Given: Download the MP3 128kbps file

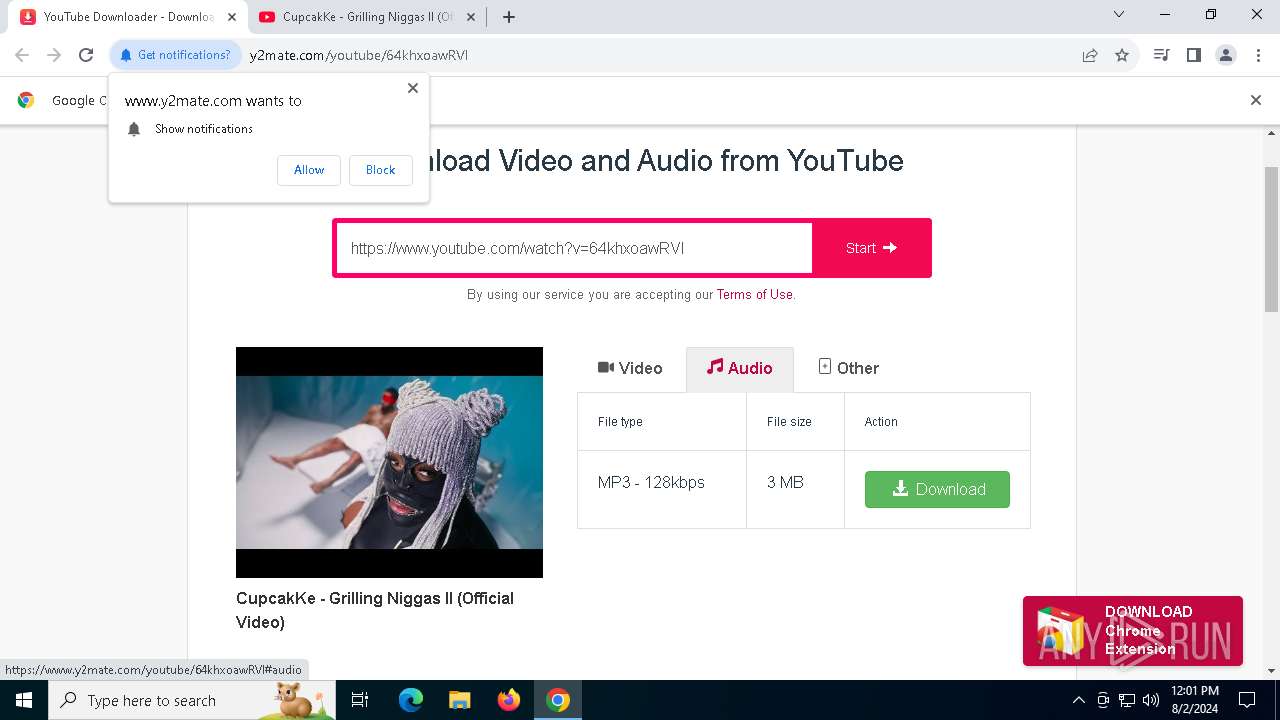Looking at the screenshot, I should (x=937, y=489).
